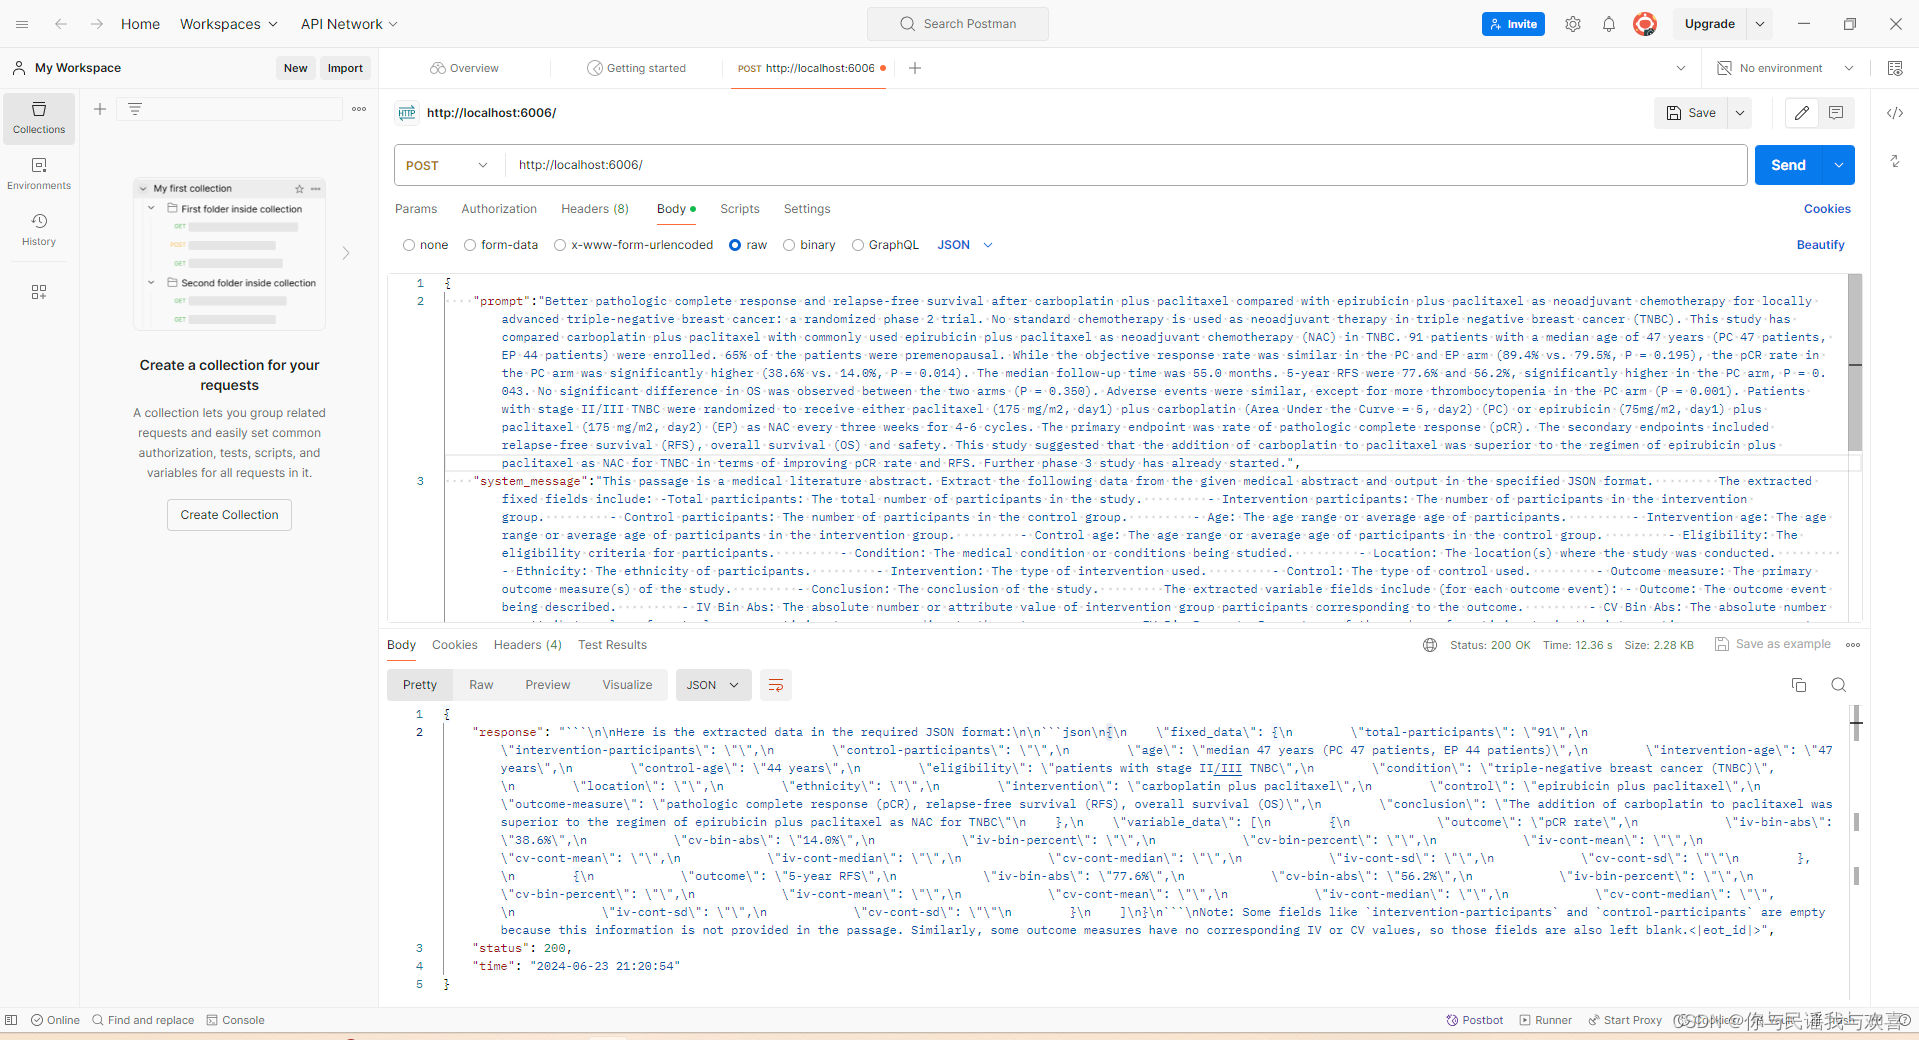Screen dimensions: 1919x1040
Task: Collapse the First folder inside collection
Action: 151,209
